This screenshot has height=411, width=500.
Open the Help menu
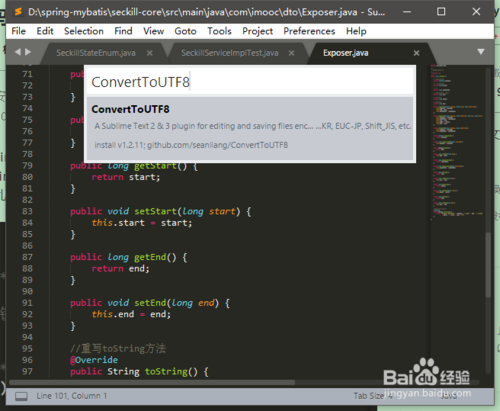click(356, 31)
